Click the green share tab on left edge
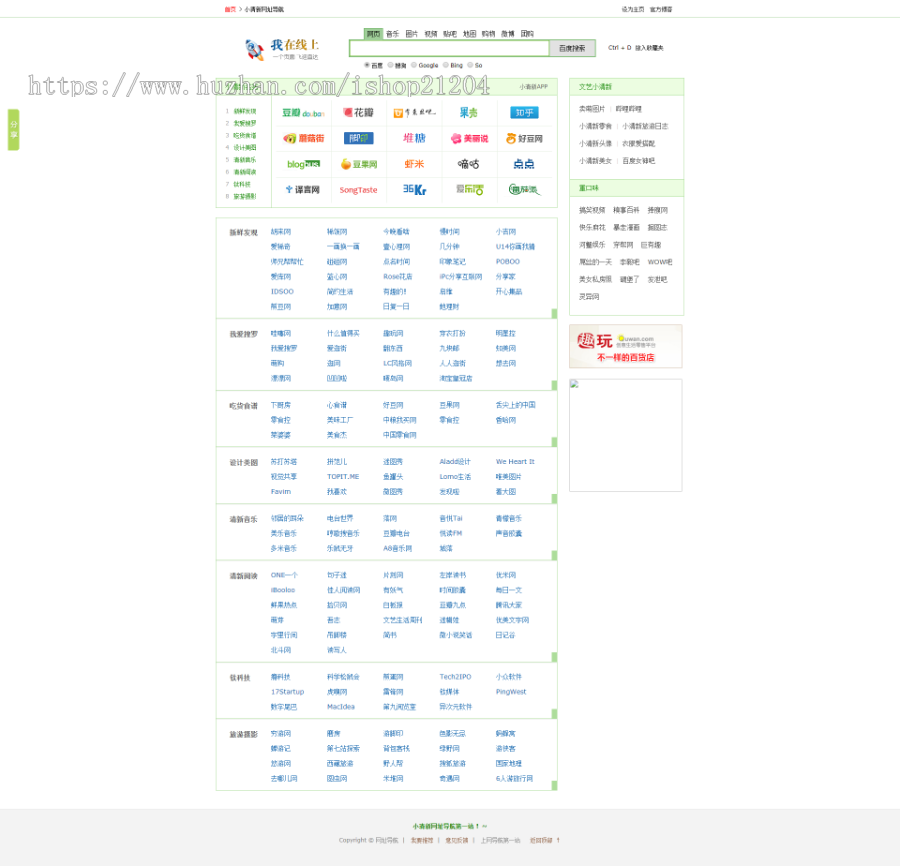This screenshot has height=866, width=900. (14, 130)
